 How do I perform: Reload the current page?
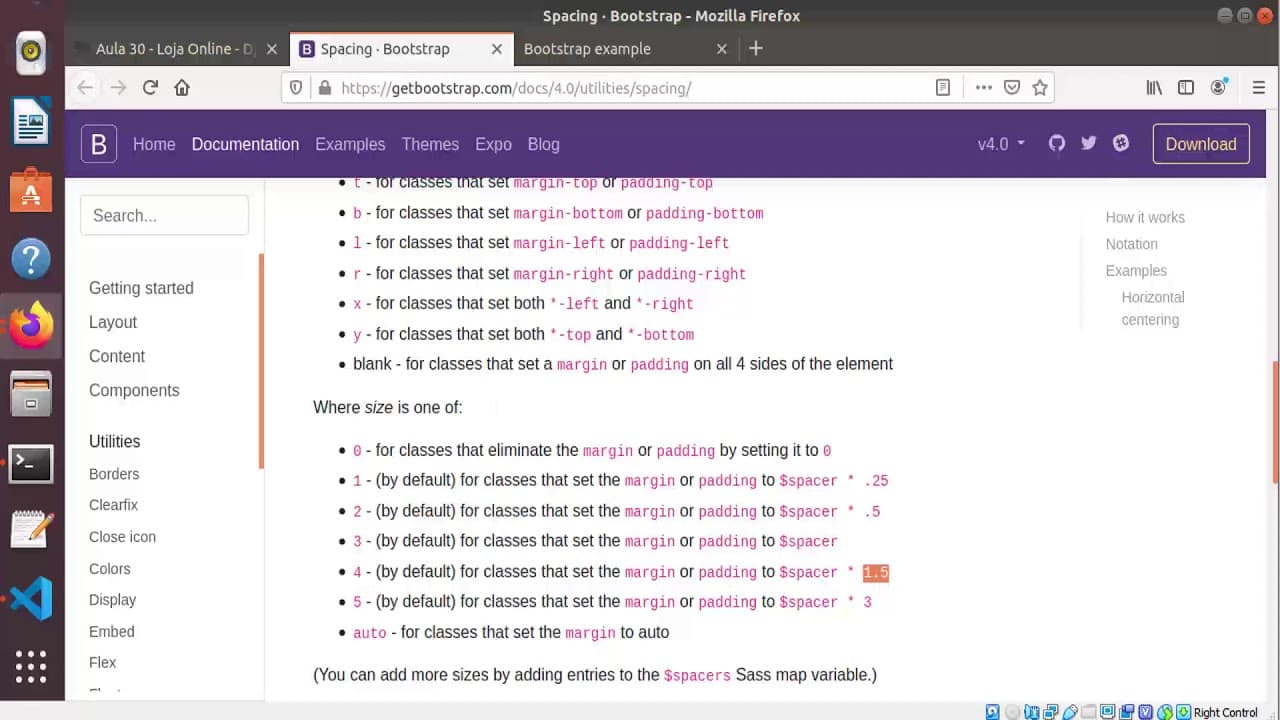(150, 88)
